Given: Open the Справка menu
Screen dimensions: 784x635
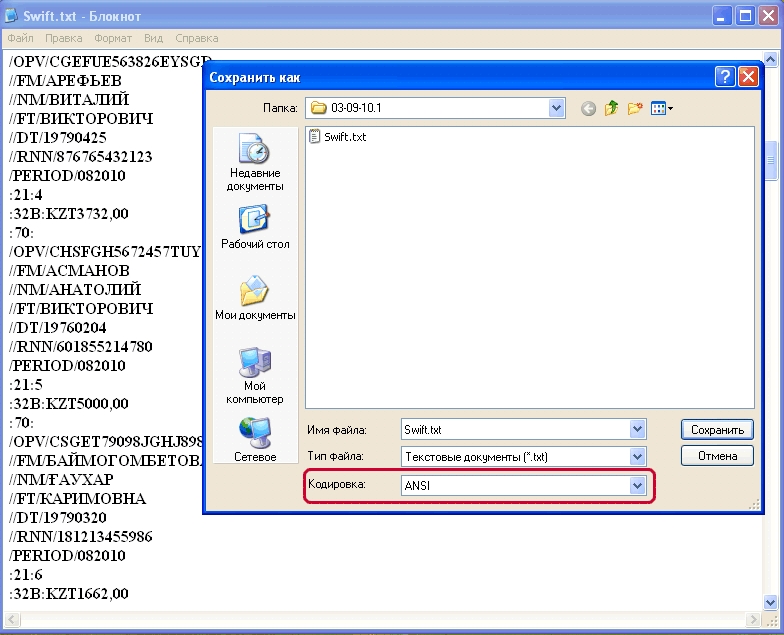Looking at the screenshot, I should pos(196,38).
